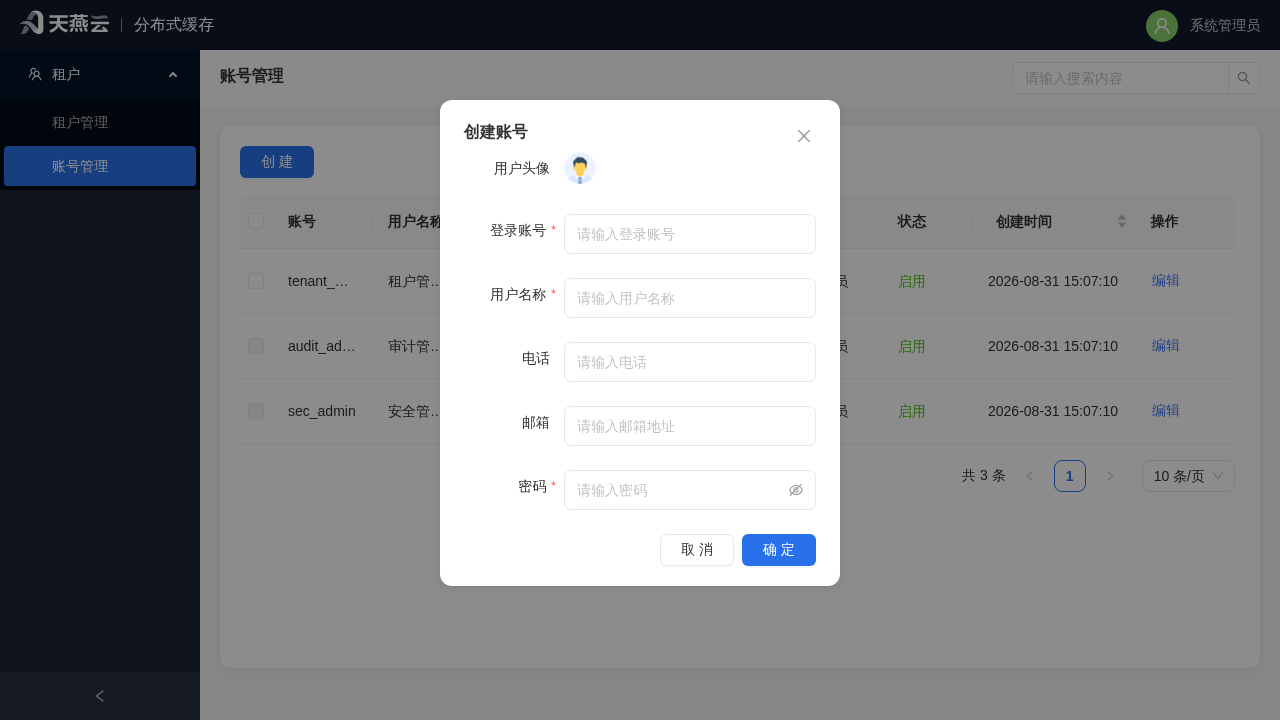Open the system administrator avatar icon
The width and height of the screenshot is (1280, 720).
click(x=1162, y=26)
